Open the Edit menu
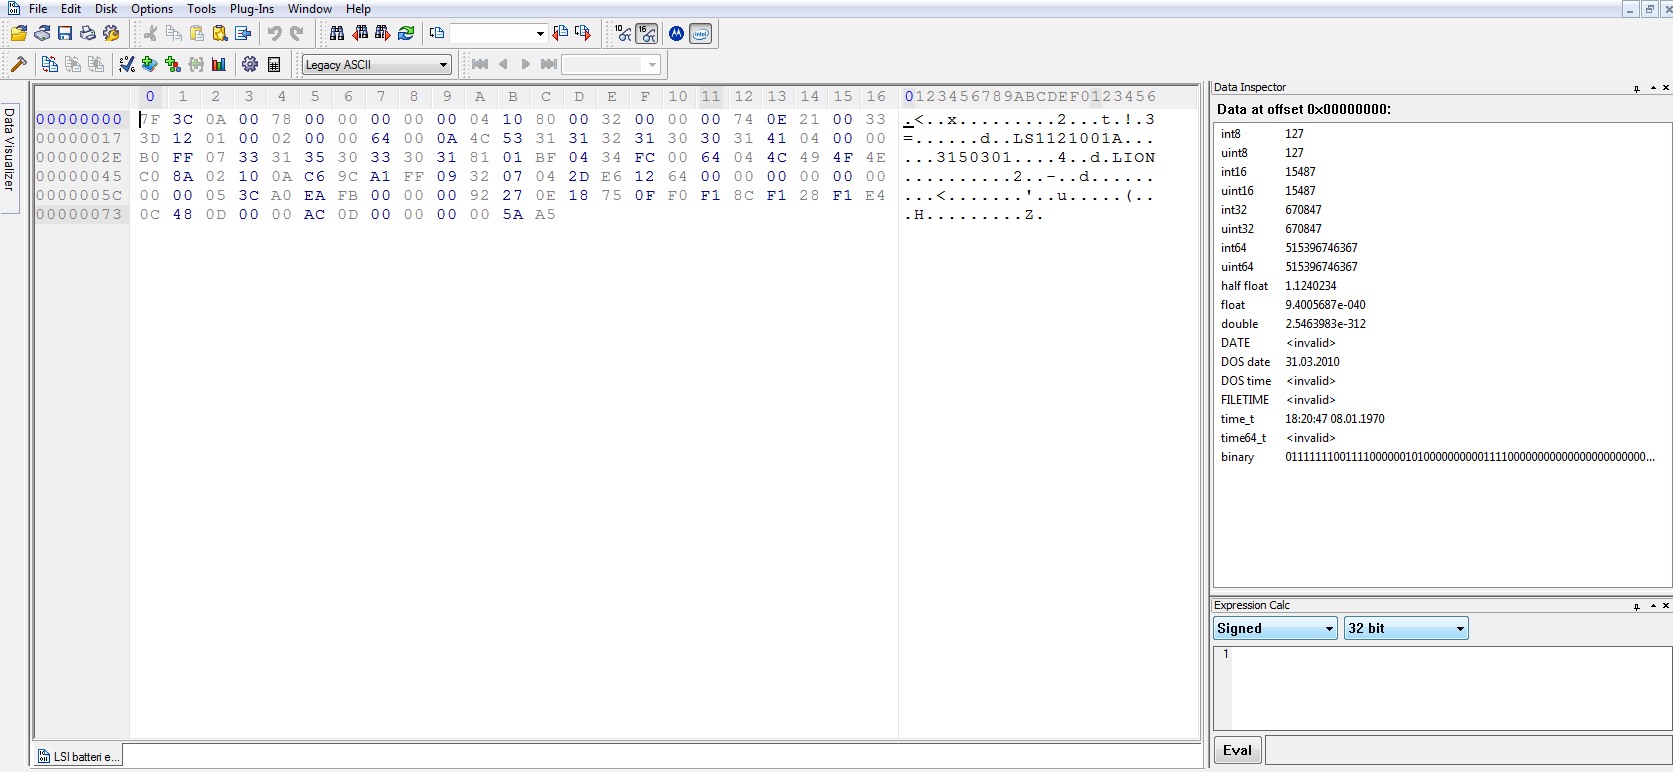The height and width of the screenshot is (772, 1673). 71,9
